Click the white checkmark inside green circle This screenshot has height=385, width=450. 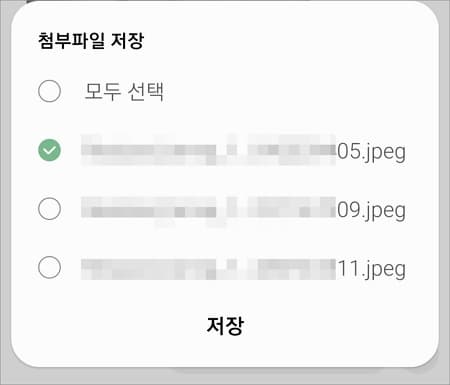[x=49, y=151]
